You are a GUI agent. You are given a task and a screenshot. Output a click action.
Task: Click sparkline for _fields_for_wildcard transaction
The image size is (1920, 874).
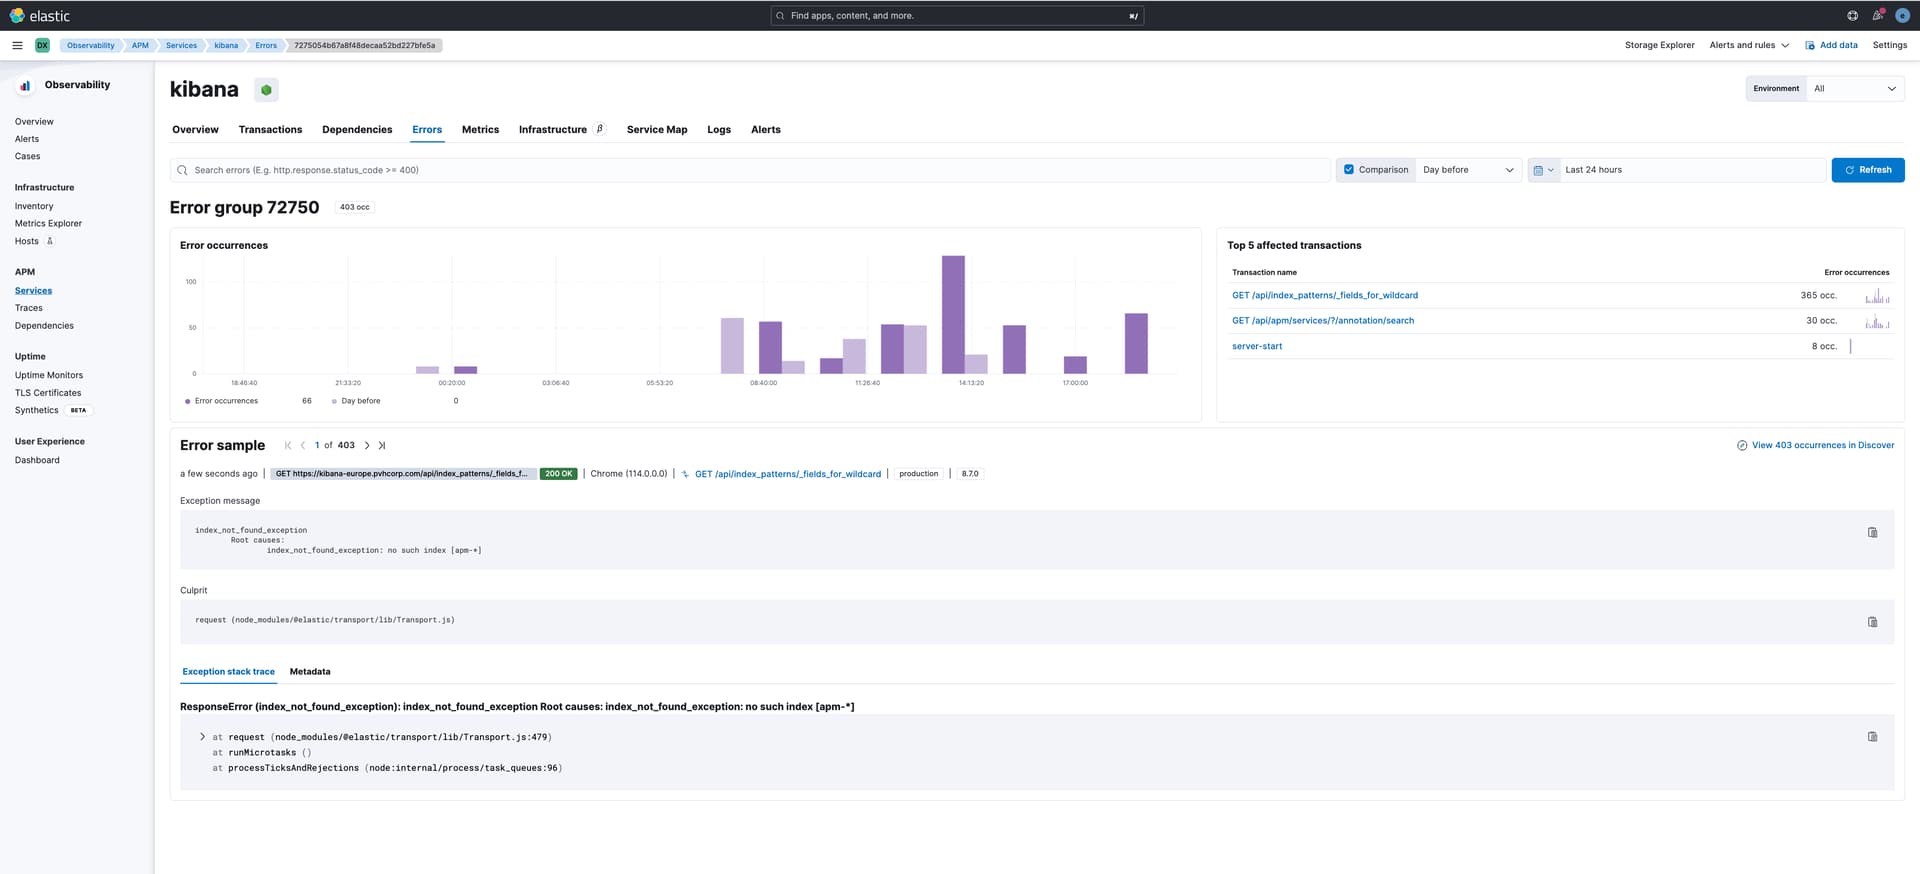(x=1877, y=296)
